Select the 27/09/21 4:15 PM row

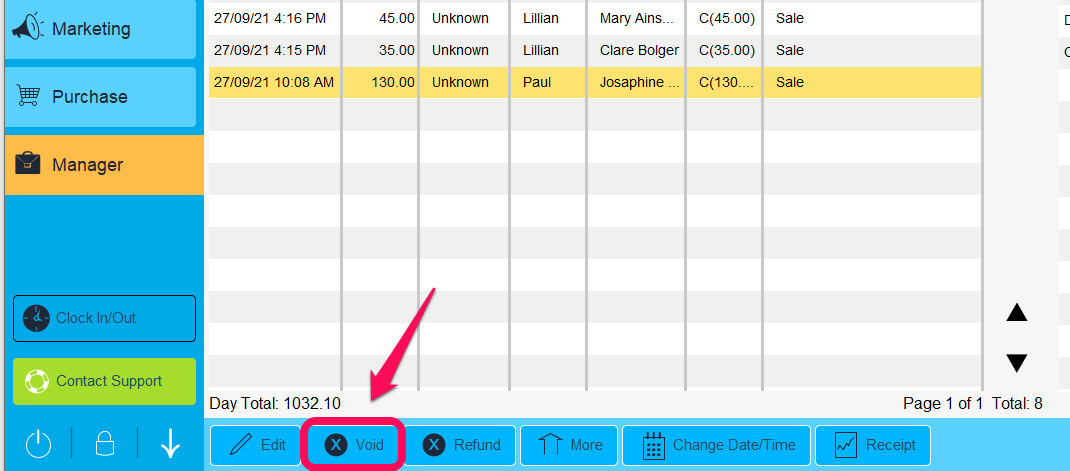[594, 51]
